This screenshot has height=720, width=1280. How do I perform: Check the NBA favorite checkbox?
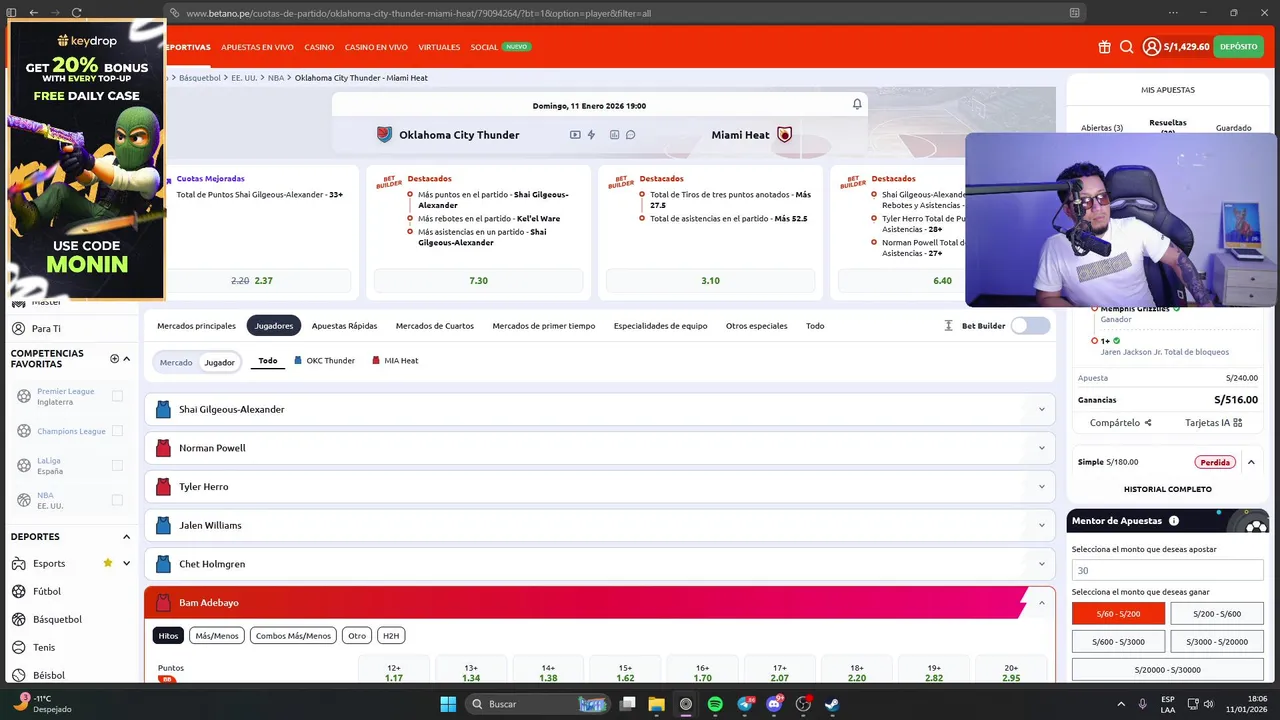pos(117,500)
